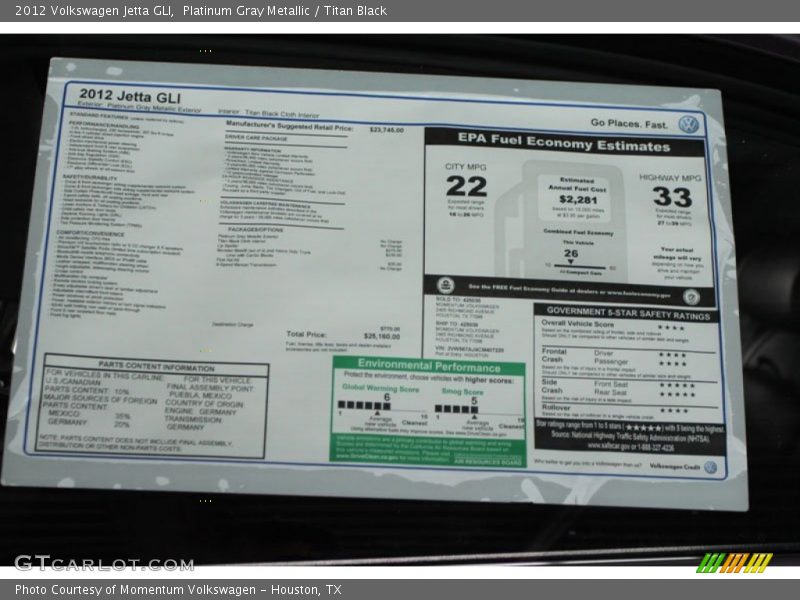Click the 'Smog Score' label

click(x=462, y=391)
